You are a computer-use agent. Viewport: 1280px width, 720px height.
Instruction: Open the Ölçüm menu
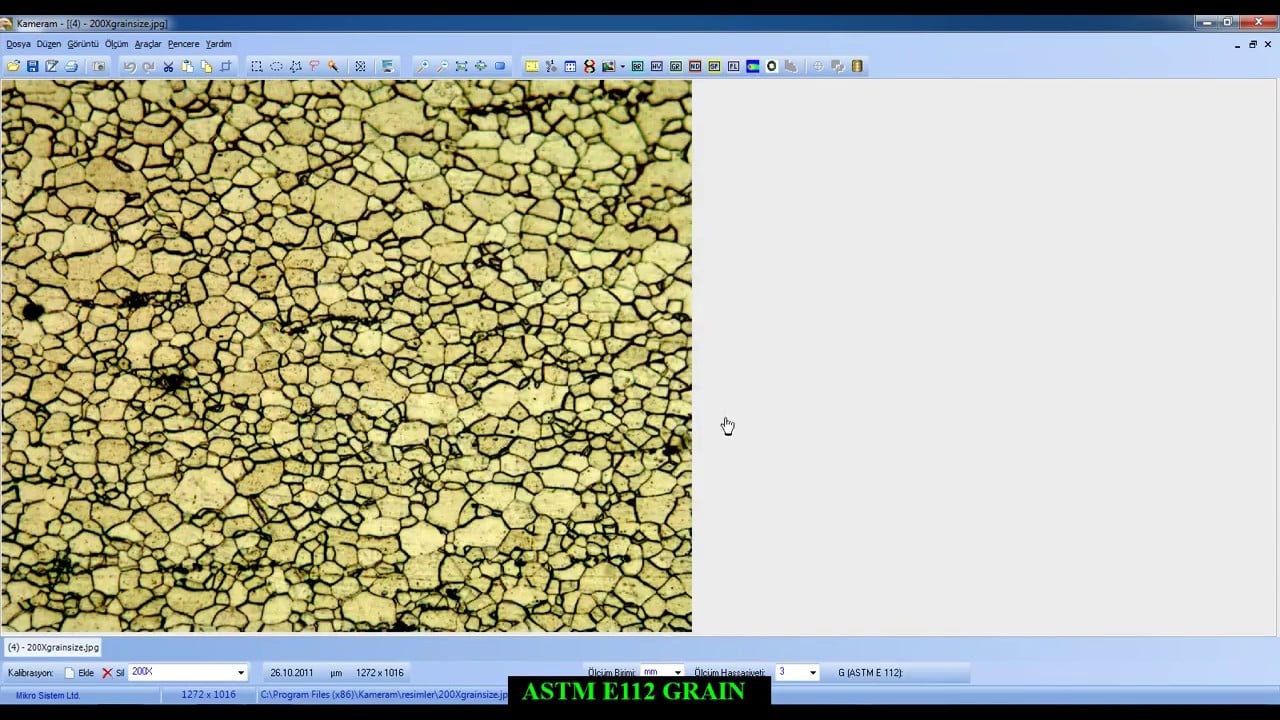click(x=117, y=44)
